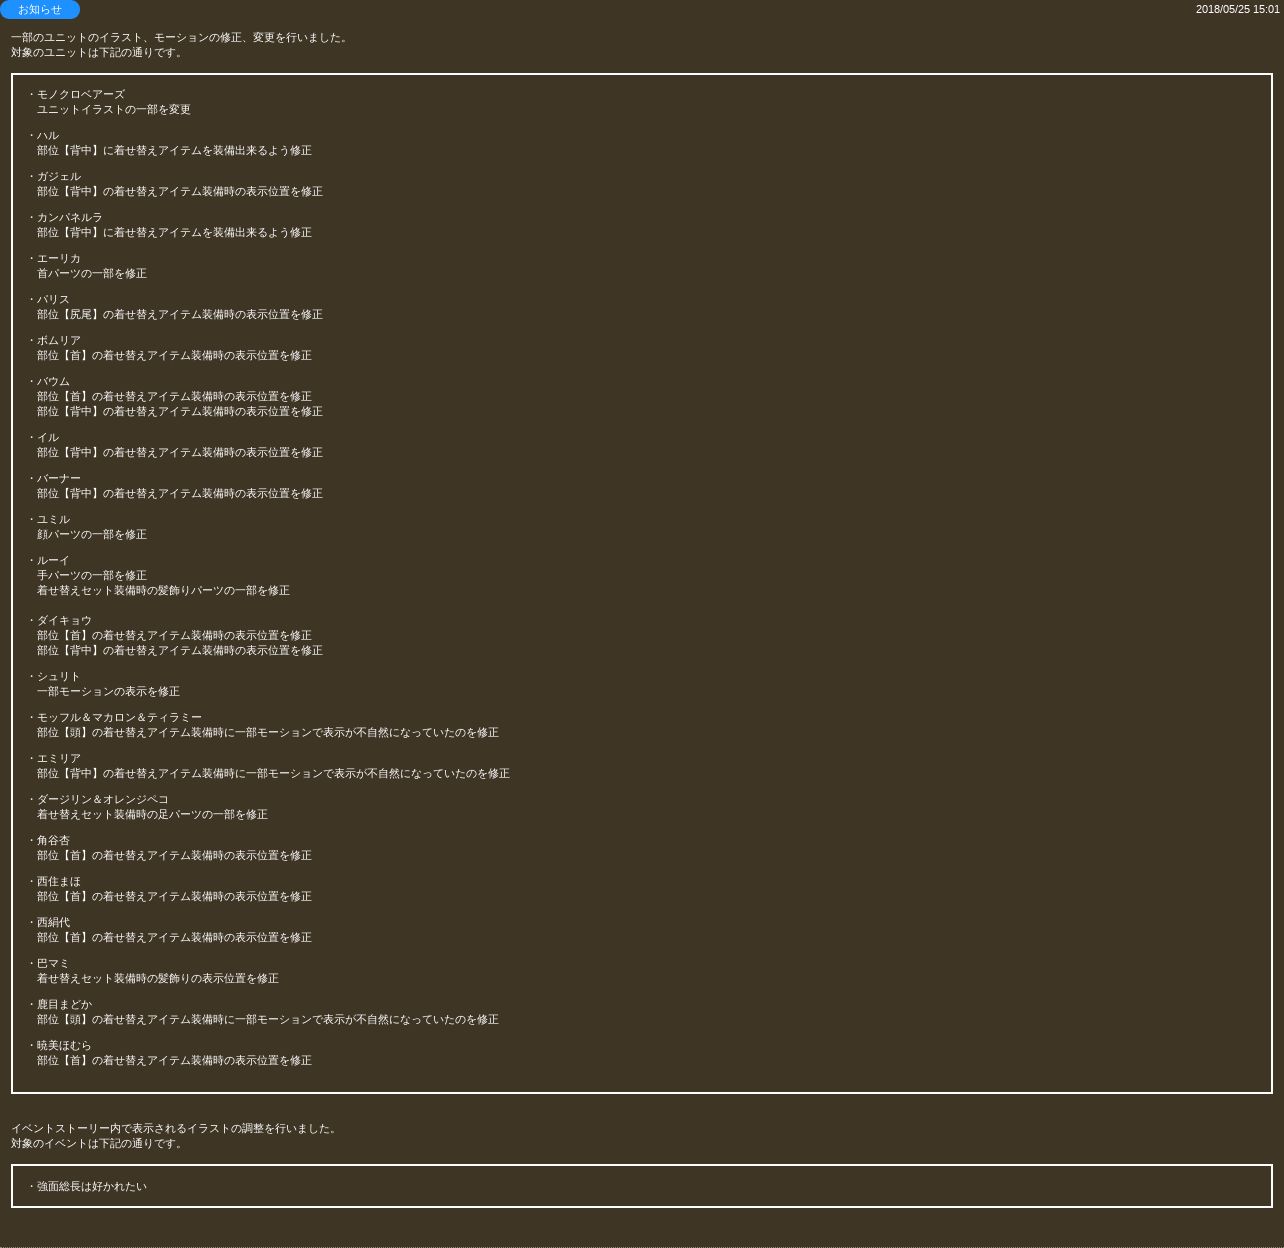Click 首パーツの一部を修正 line

click(92, 274)
